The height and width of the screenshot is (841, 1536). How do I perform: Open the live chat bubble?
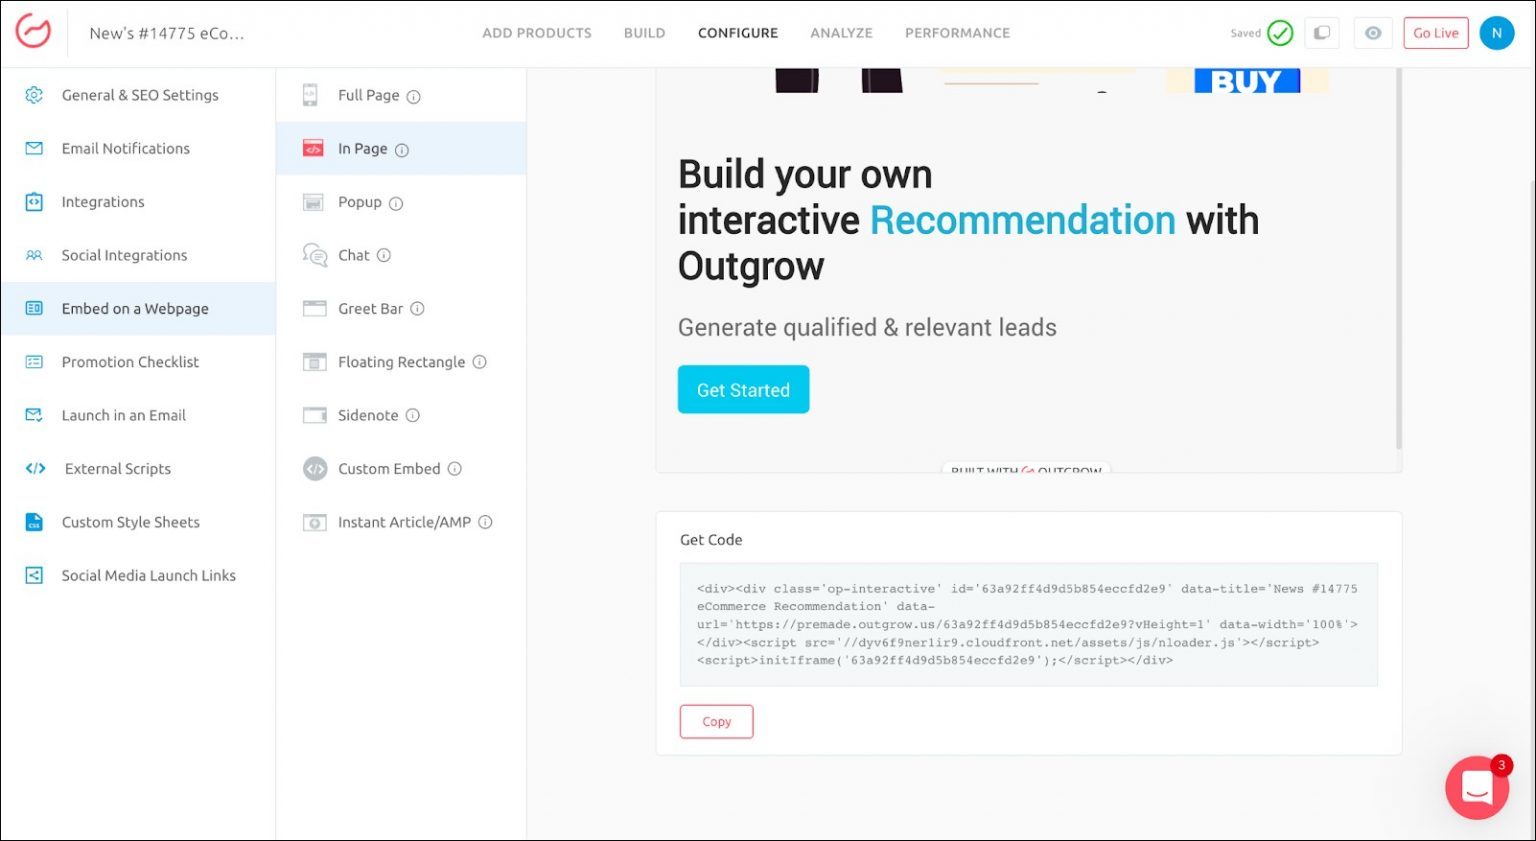pyautogui.click(x=1476, y=788)
